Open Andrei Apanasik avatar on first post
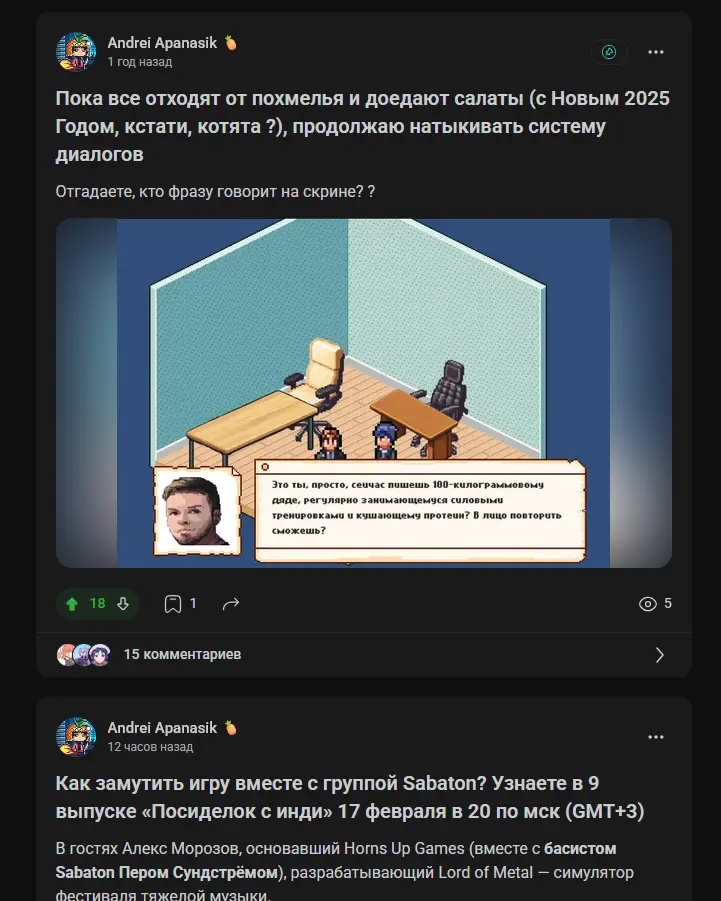Image resolution: width=721 pixels, height=901 pixels. 76,52
